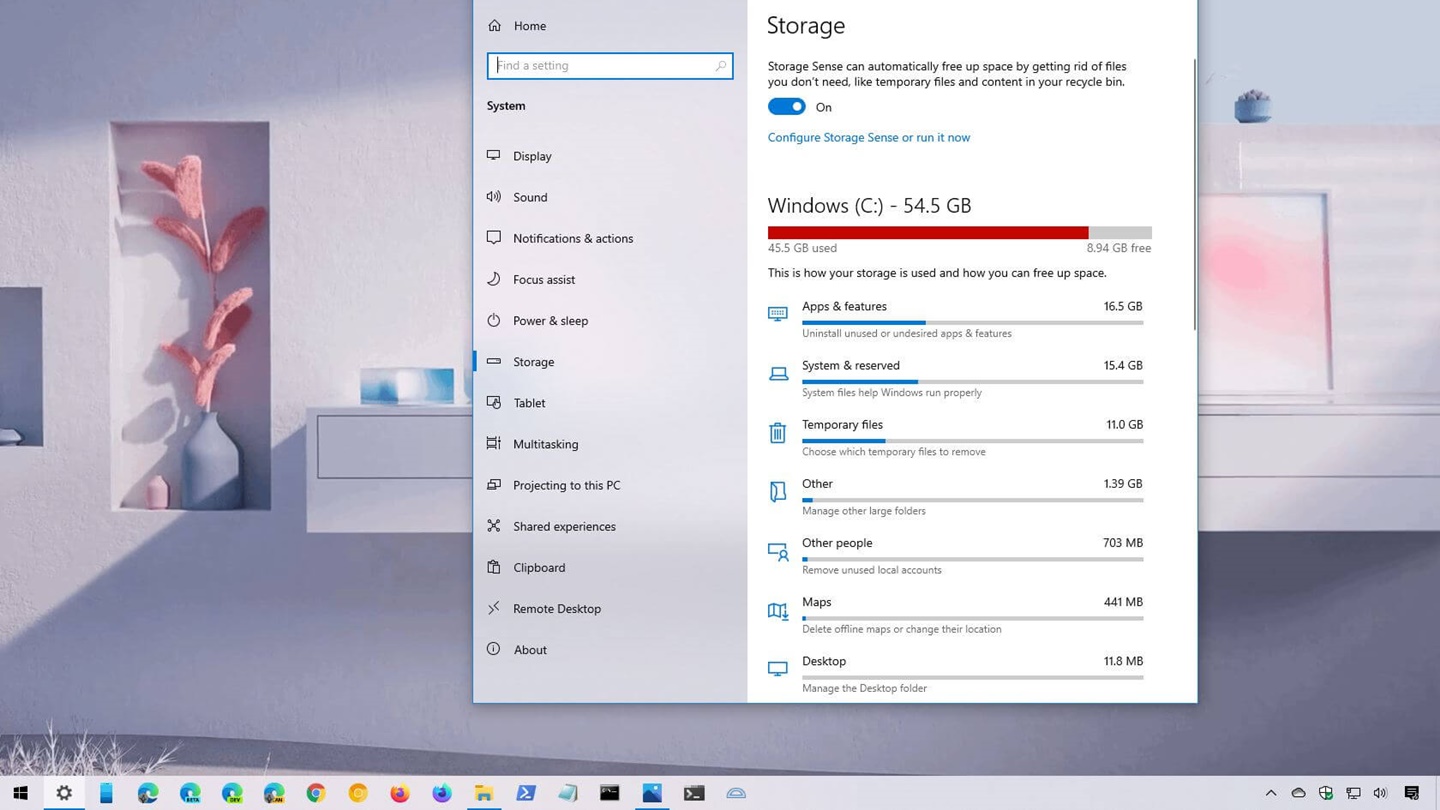Open the Windows Start menu
The height and width of the screenshot is (810, 1440).
[20, 793]
